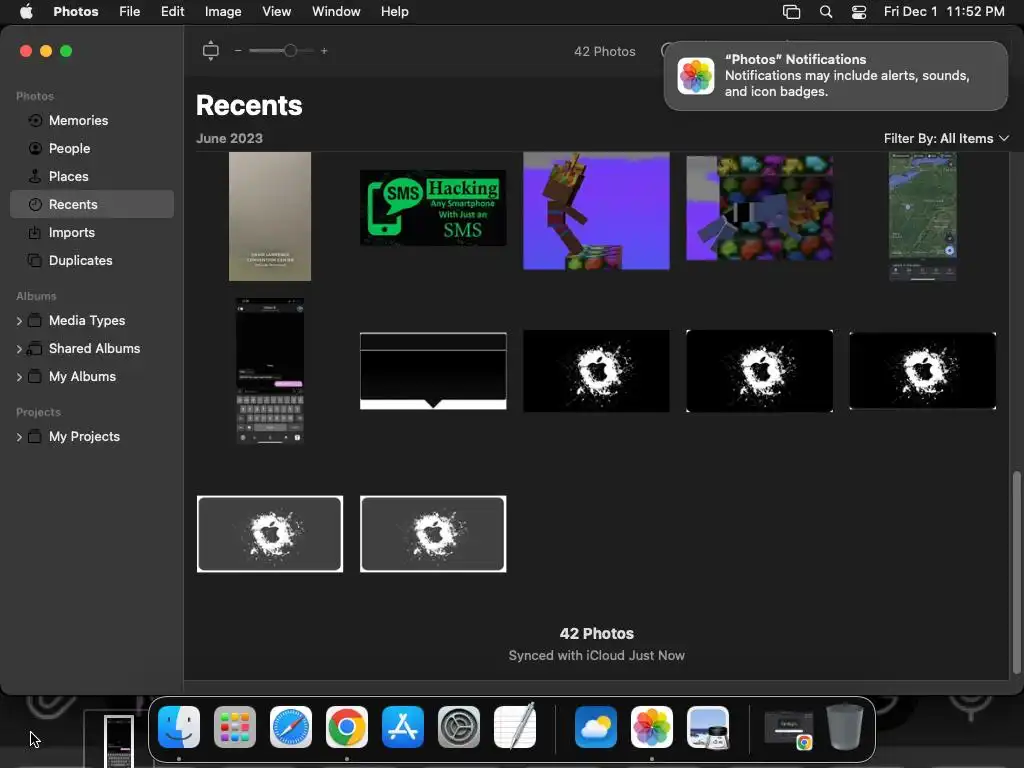Click the Places pin icon
The image size is (1024, 768).
click(x=35, y=176)
